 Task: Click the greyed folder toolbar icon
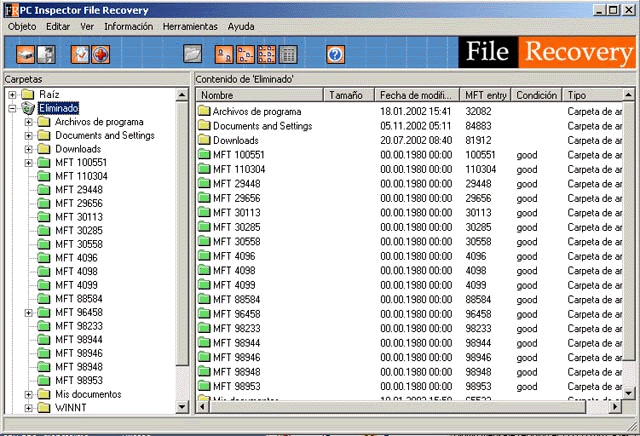point(192,54)
